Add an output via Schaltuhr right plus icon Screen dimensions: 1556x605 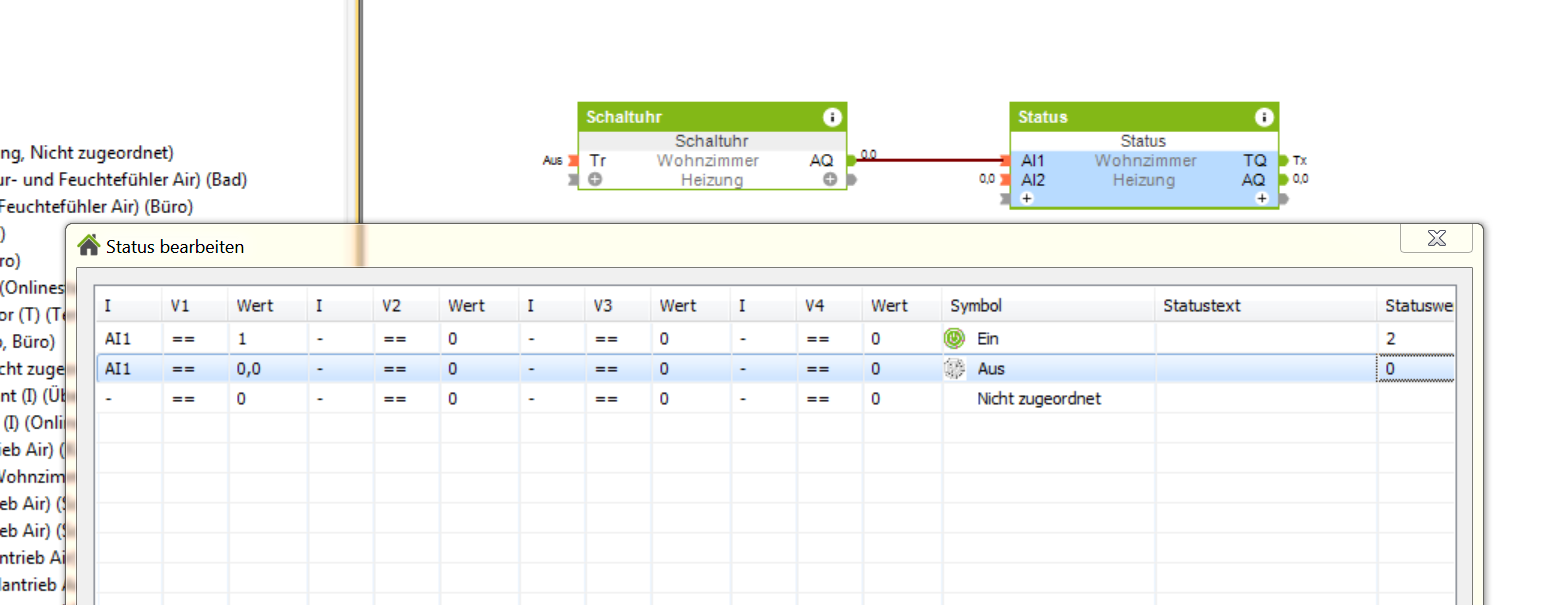click(830, 180)
